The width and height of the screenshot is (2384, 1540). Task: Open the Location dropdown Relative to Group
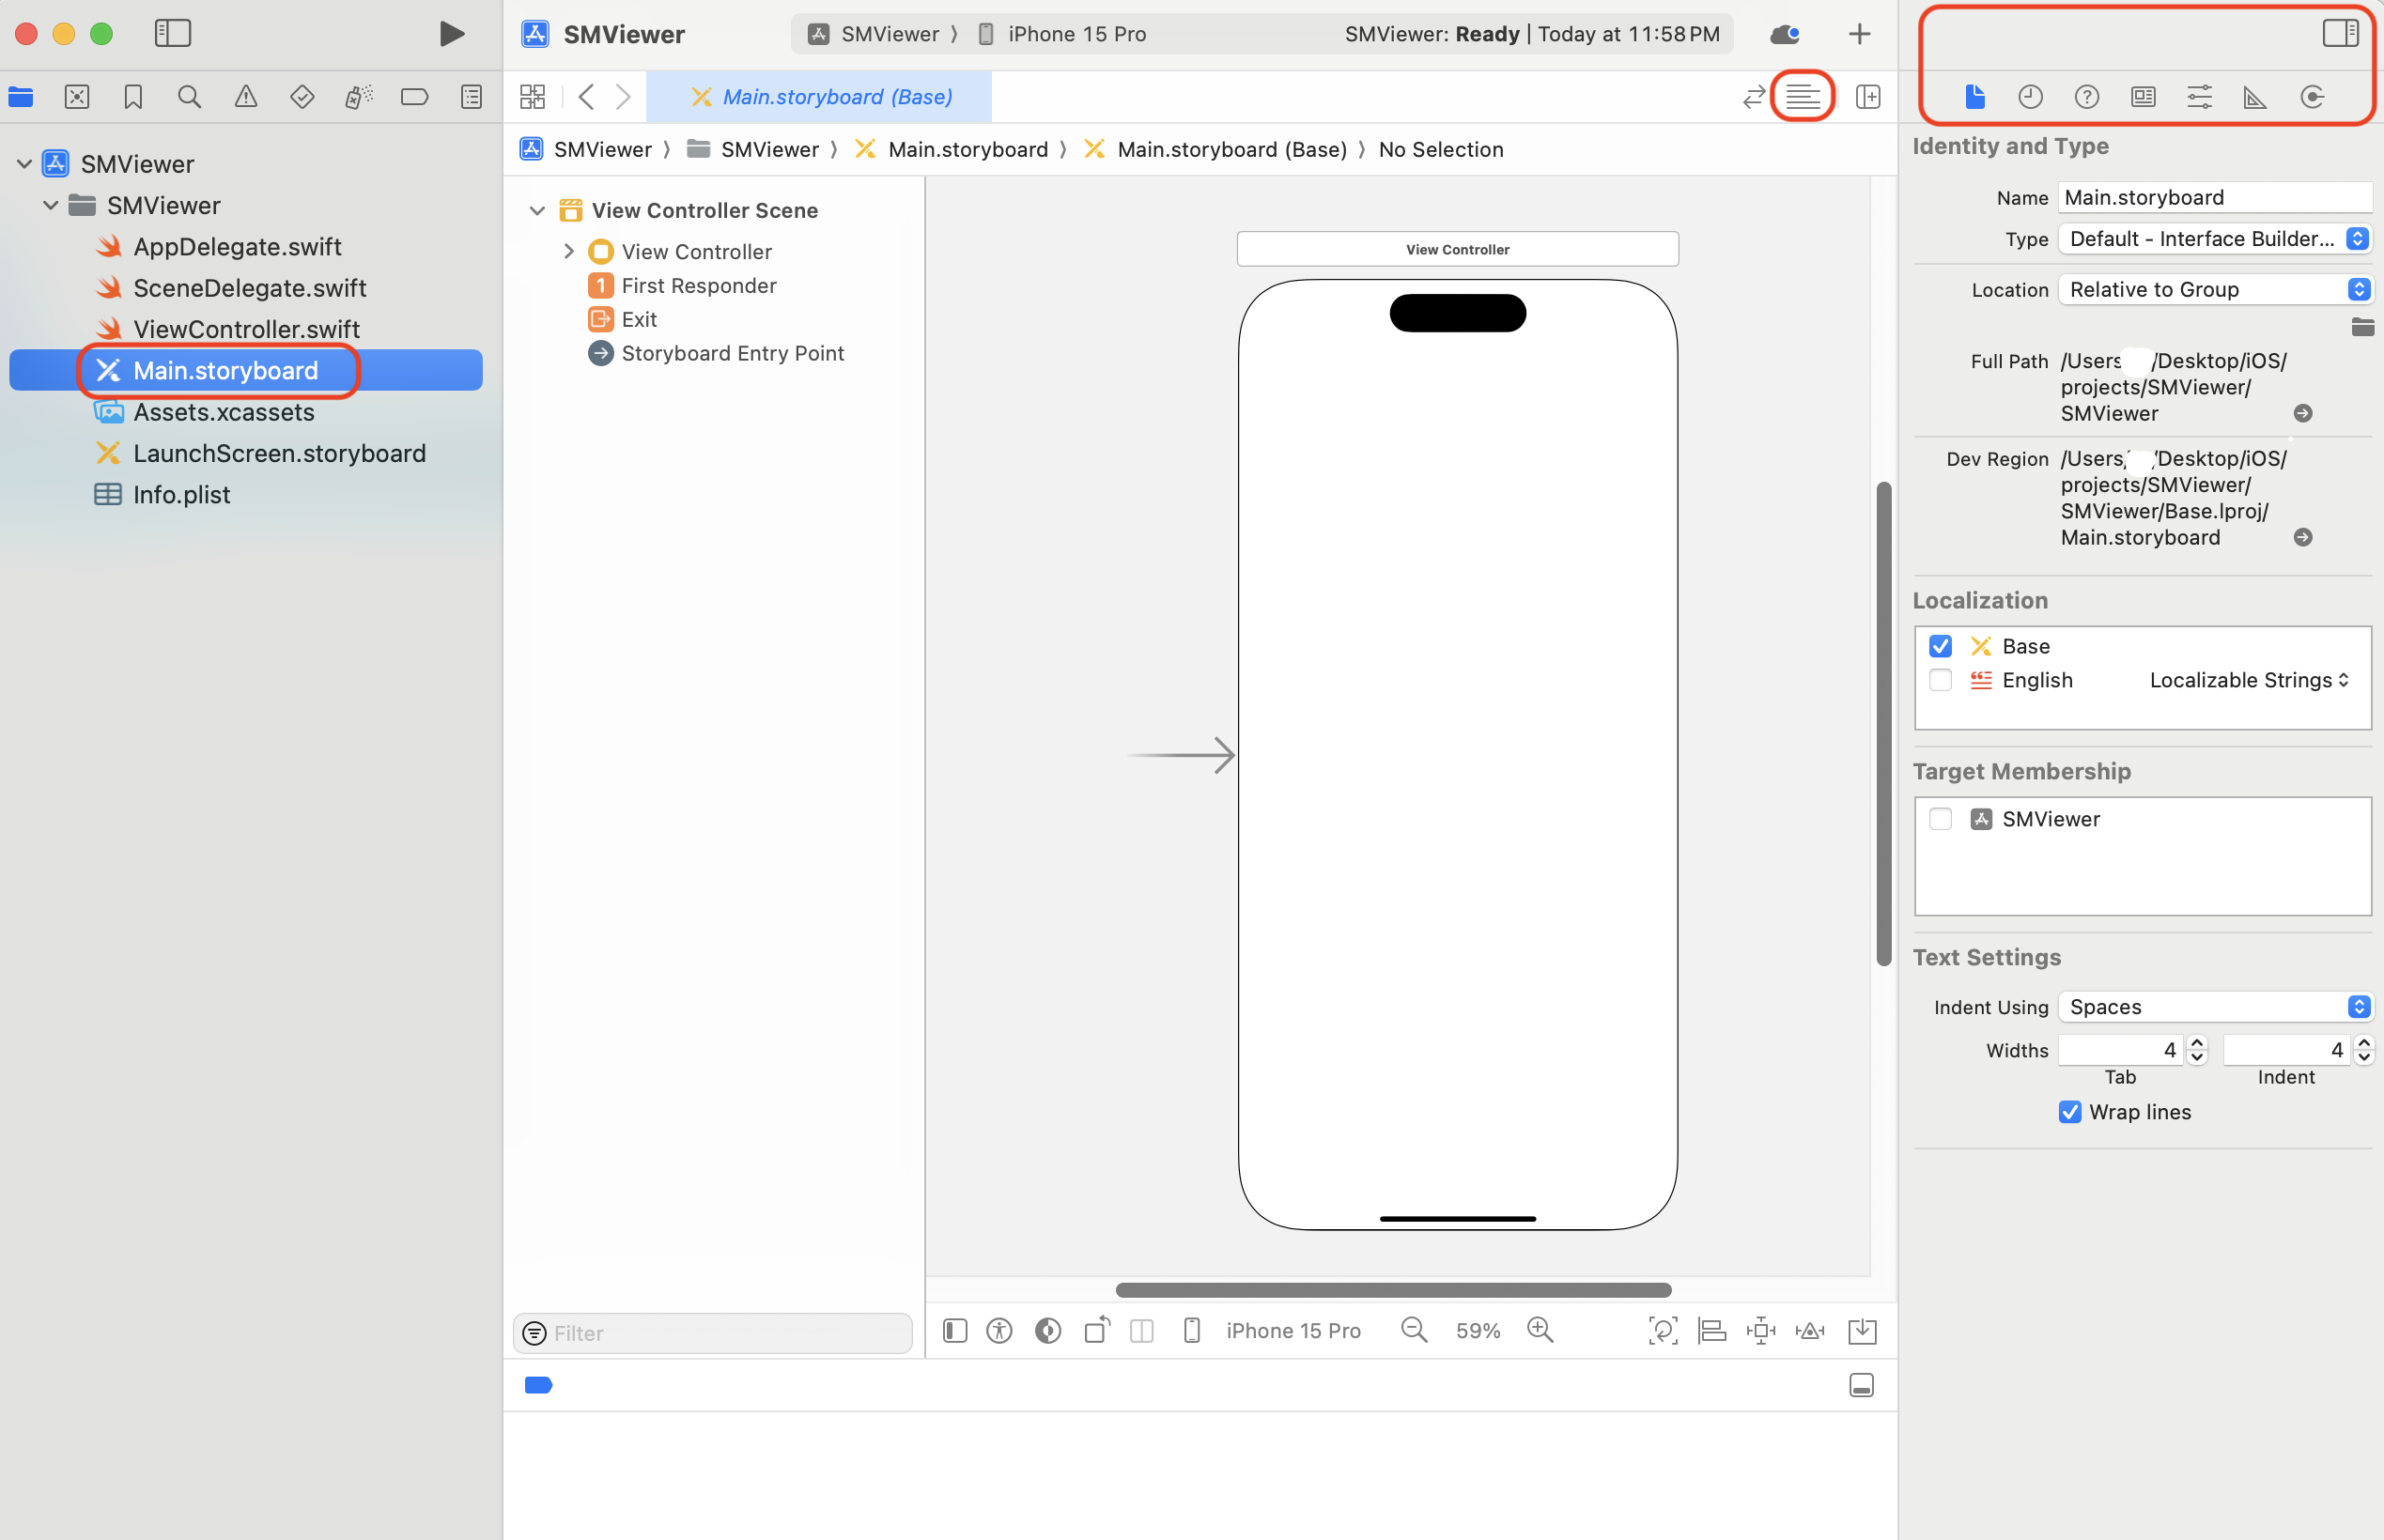(x=2215, y=290)
